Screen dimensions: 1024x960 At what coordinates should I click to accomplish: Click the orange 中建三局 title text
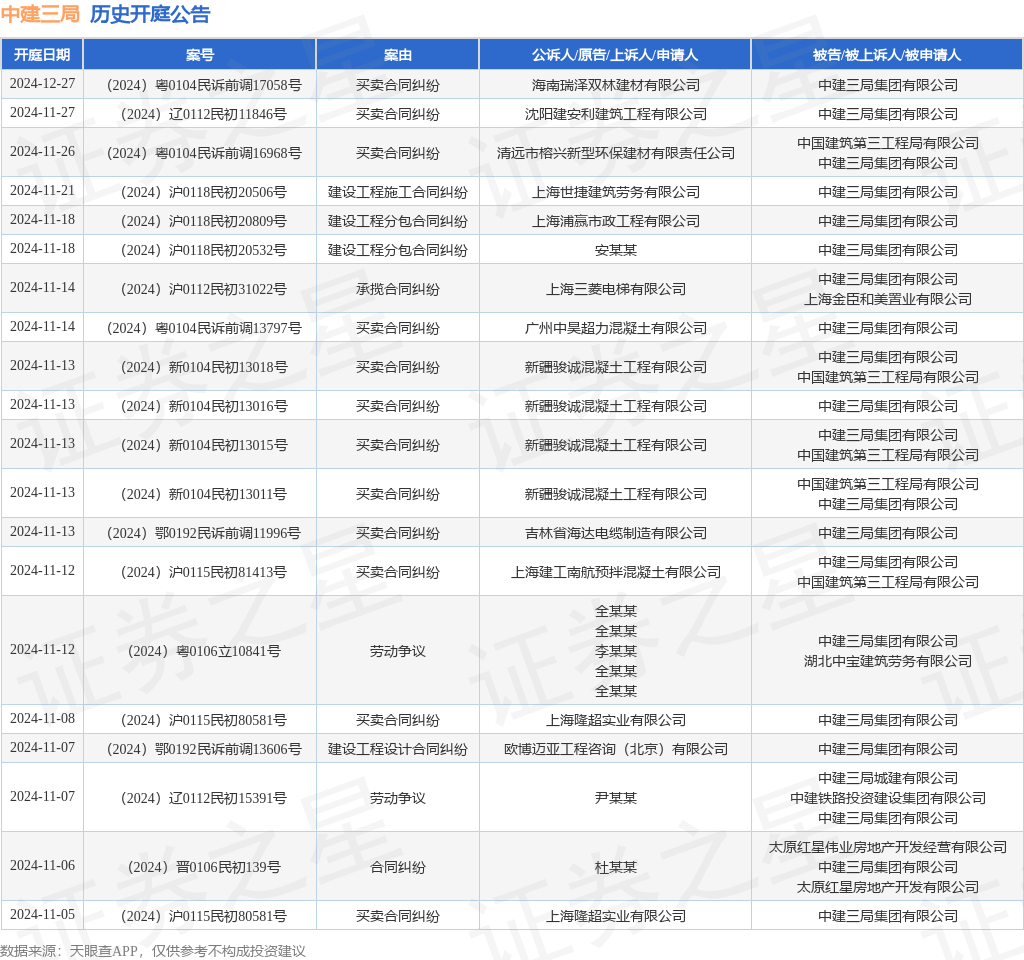[x=40, y=14]
